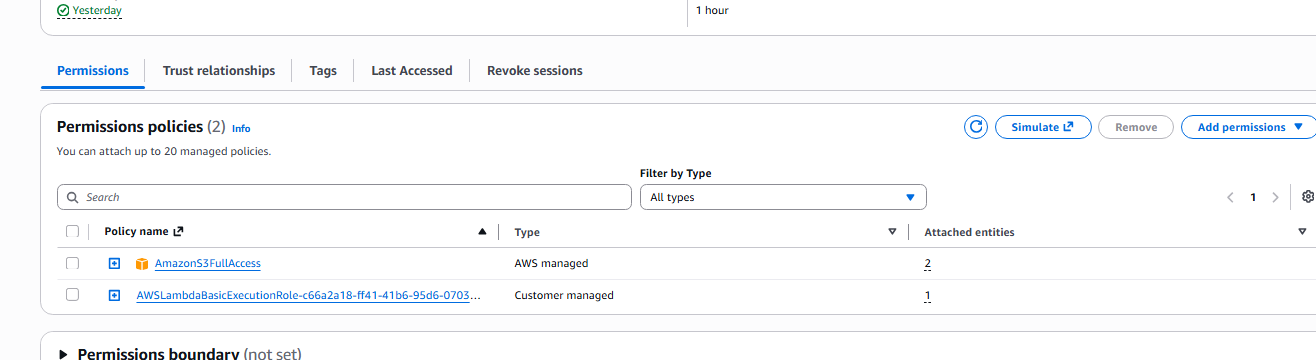Click the Customer managed type cell
Viewport: 1316px width, 360px height.
pos(564,296)
